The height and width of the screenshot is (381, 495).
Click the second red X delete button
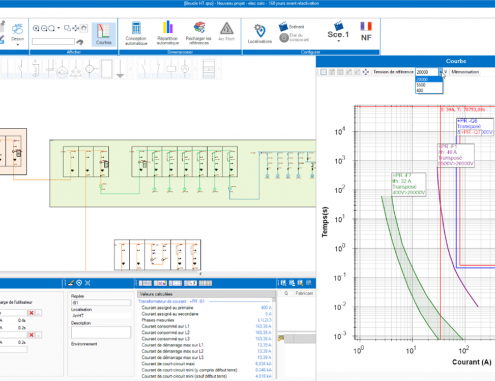[x=31, y=335]
